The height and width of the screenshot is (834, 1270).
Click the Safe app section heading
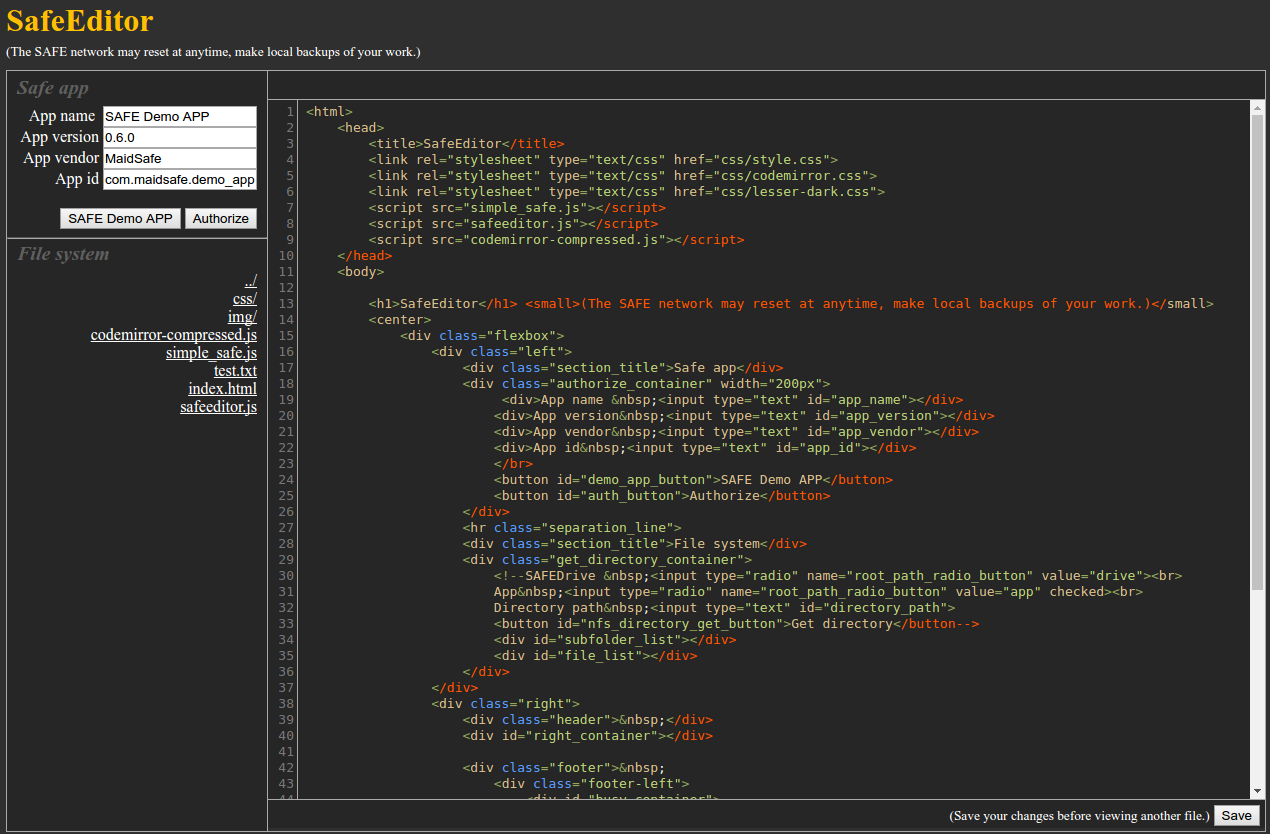pos(53,88)
